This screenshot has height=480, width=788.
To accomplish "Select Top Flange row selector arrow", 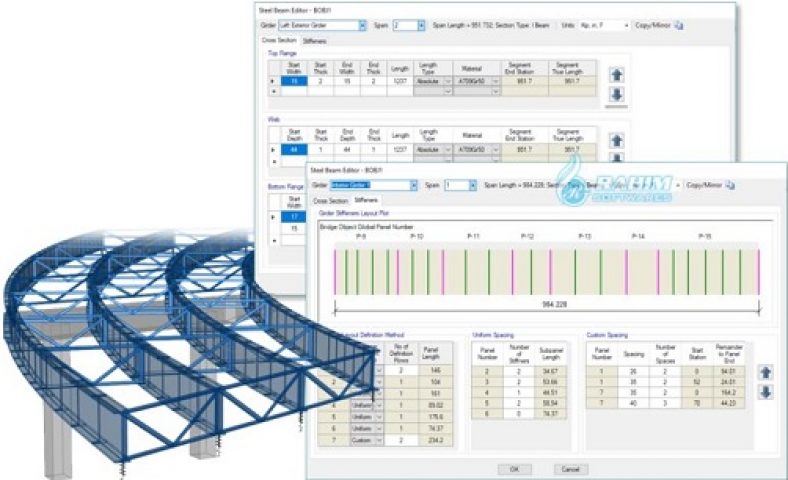I will 273,81.
